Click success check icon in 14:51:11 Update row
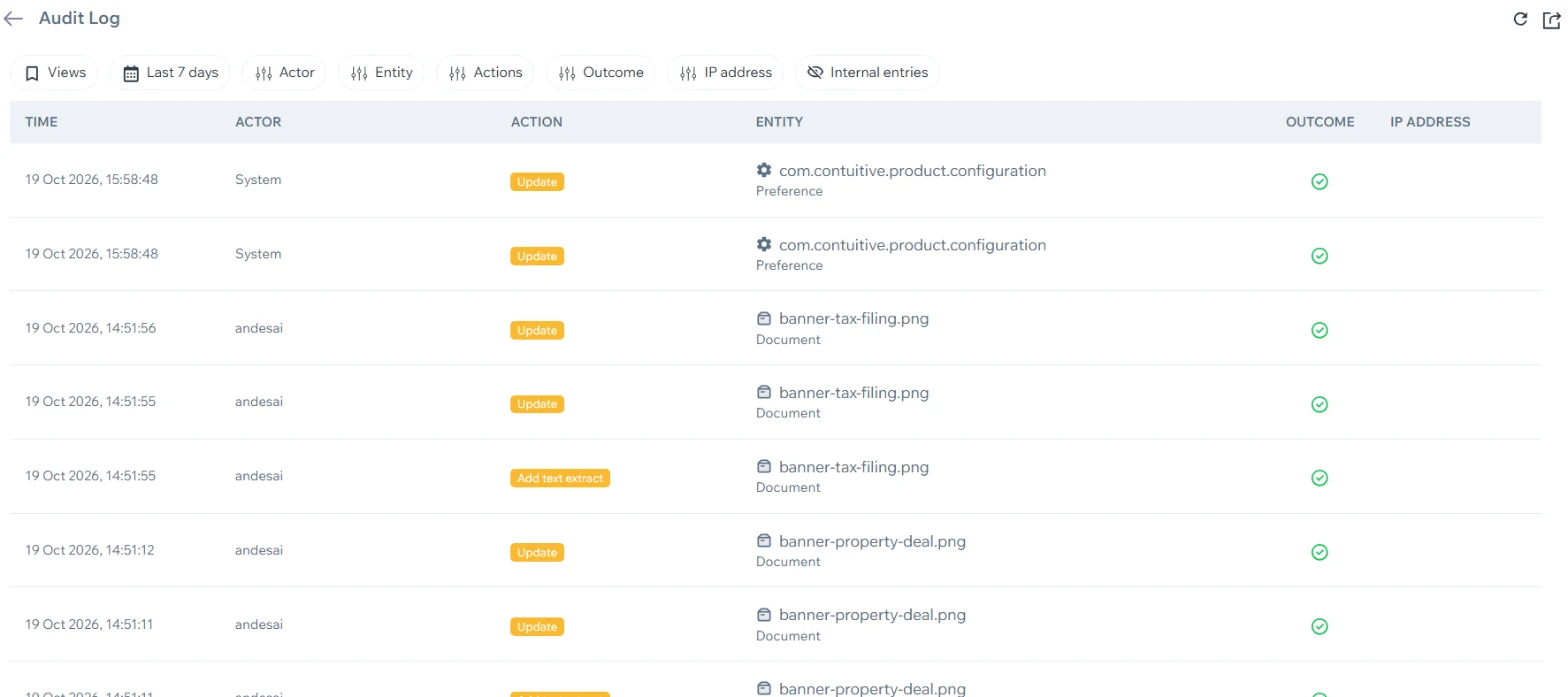1568x697 pixels. [x=1319, y=626]
